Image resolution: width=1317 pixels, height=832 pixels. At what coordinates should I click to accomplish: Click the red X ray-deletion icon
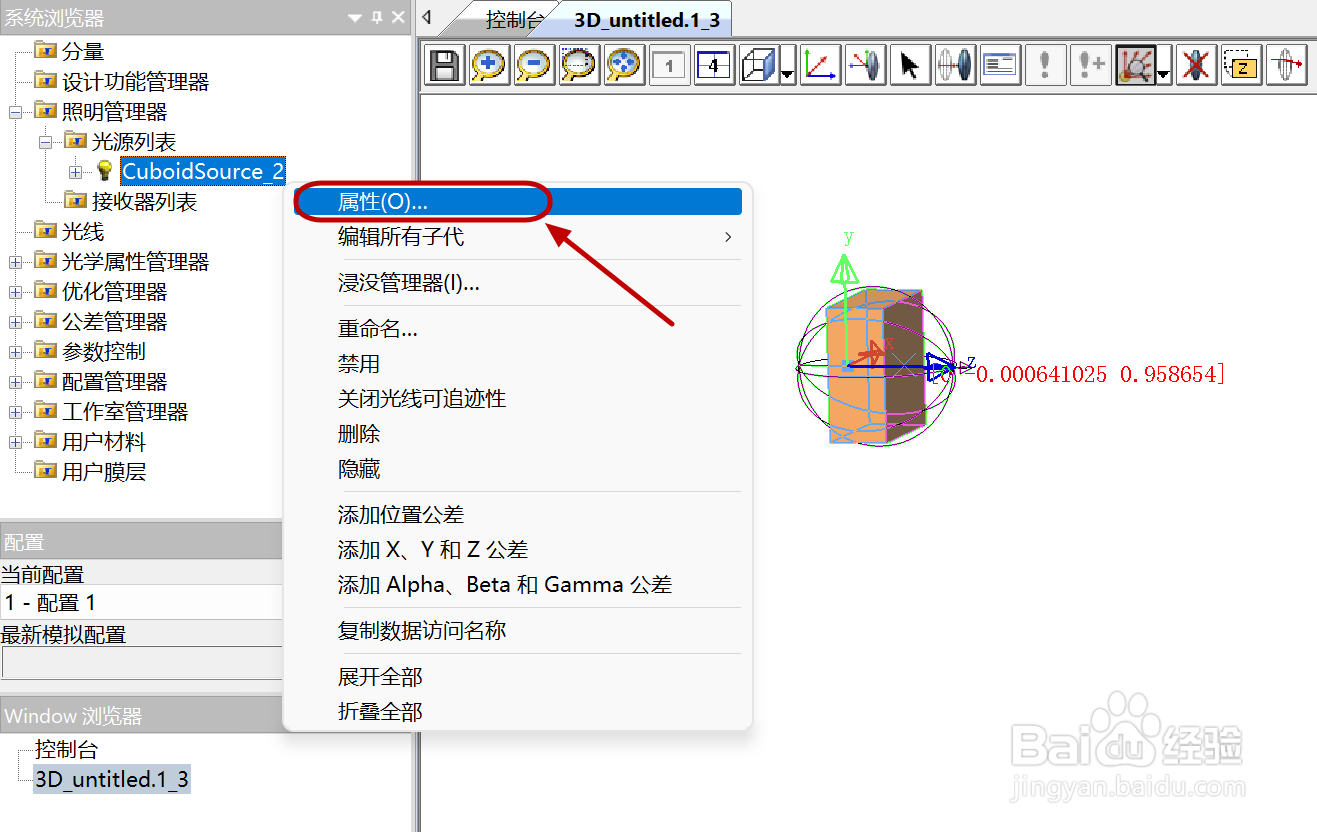click(1196, 64)
